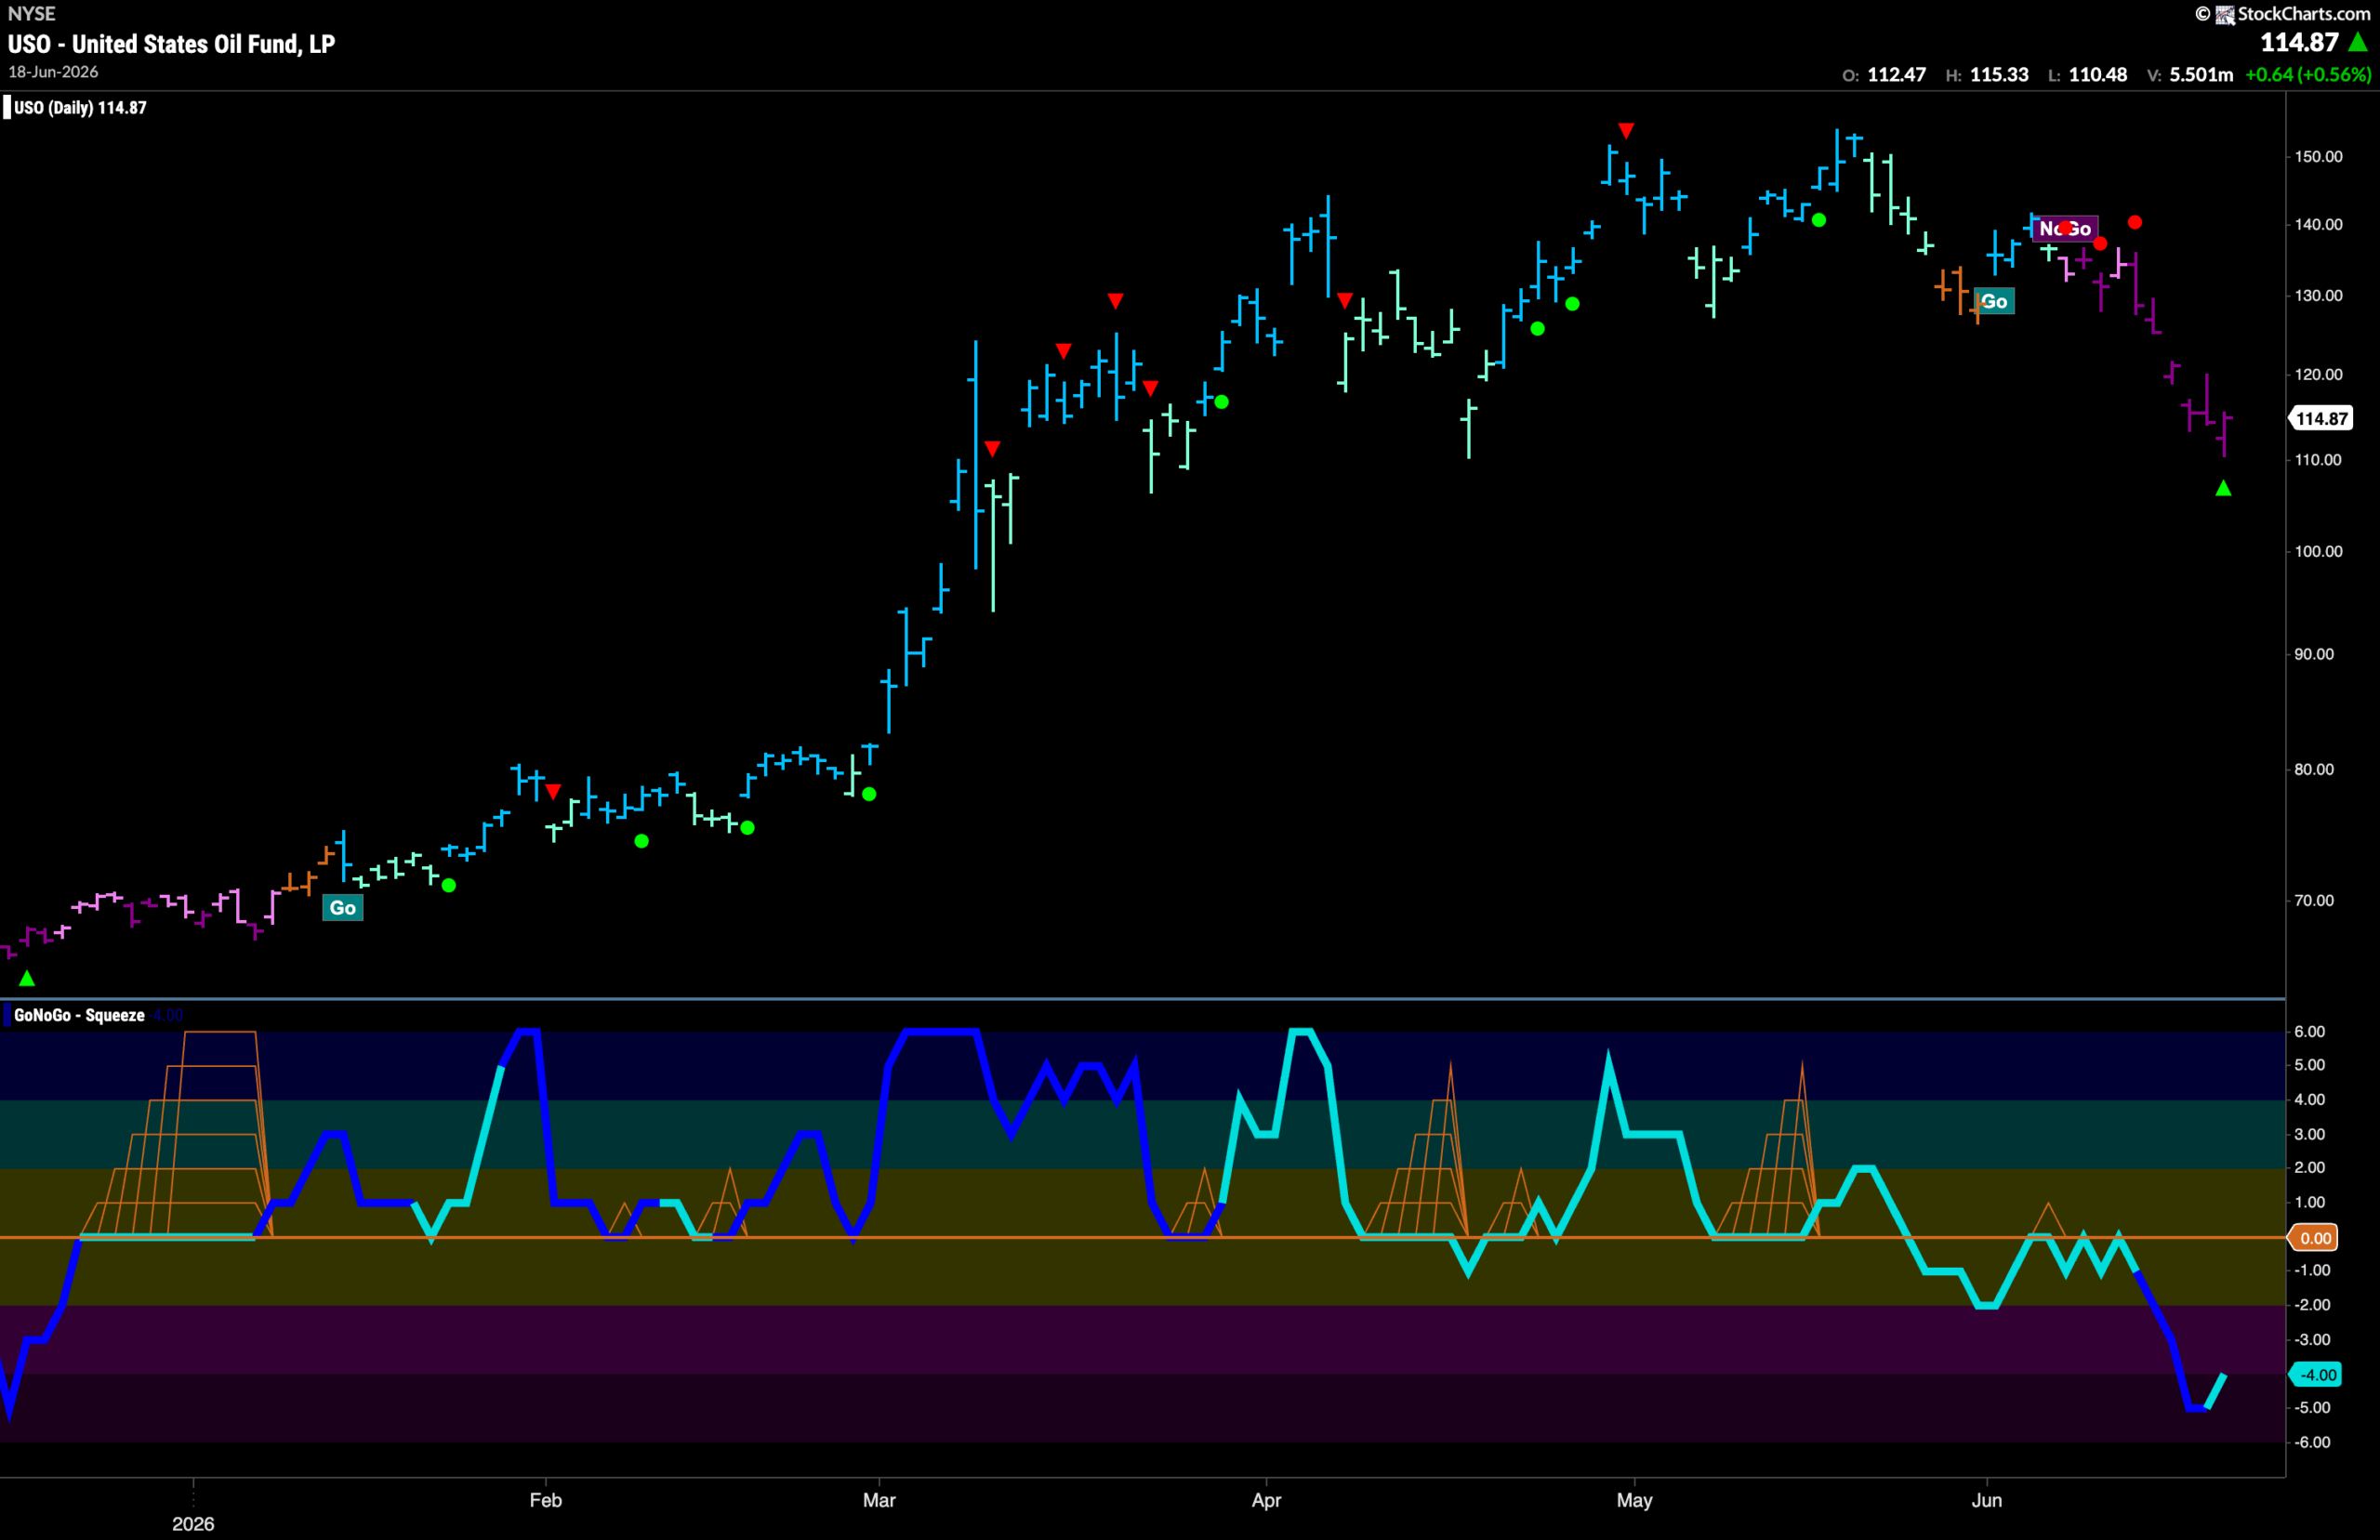Click the '2026' year label on the time axis

(x=193, y=1524)
